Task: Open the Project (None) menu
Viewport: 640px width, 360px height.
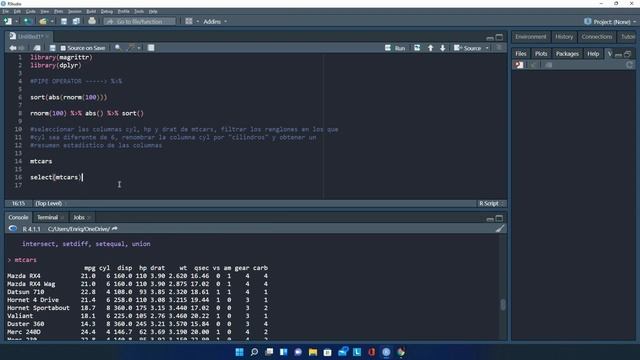Action: (x=610, y=22)
